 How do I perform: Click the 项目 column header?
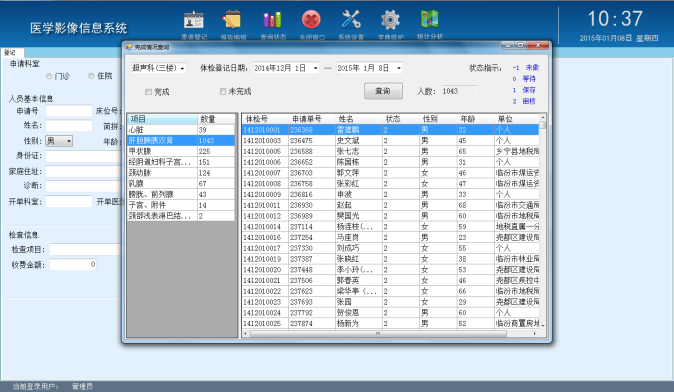click(x=162, y=119)
